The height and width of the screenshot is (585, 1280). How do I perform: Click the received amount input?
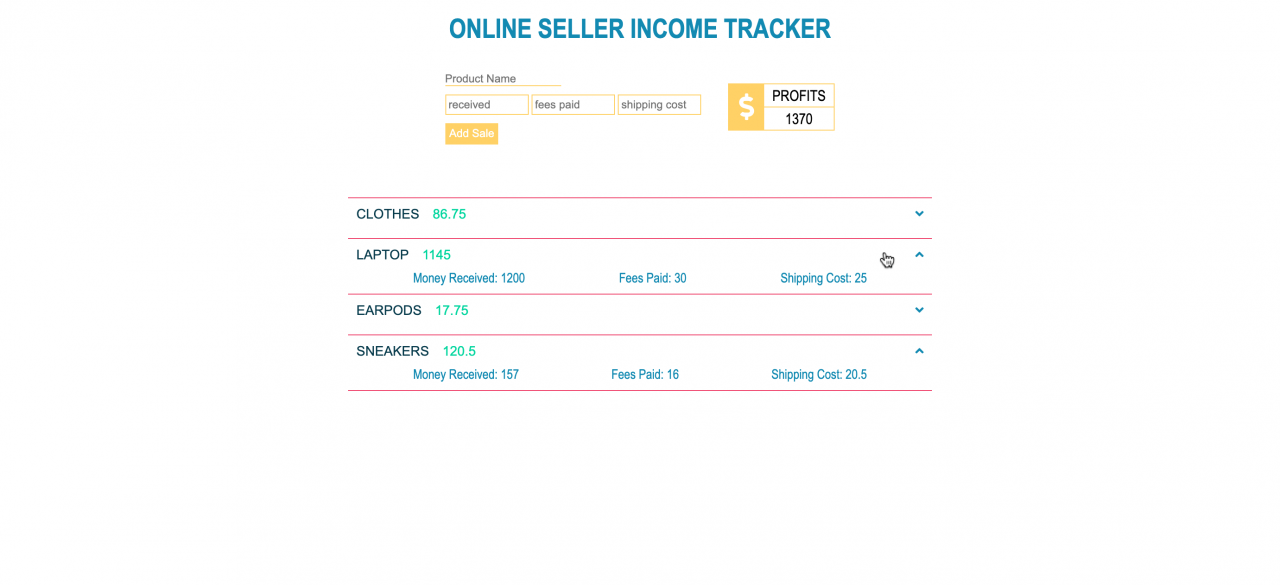coord(487,105)
